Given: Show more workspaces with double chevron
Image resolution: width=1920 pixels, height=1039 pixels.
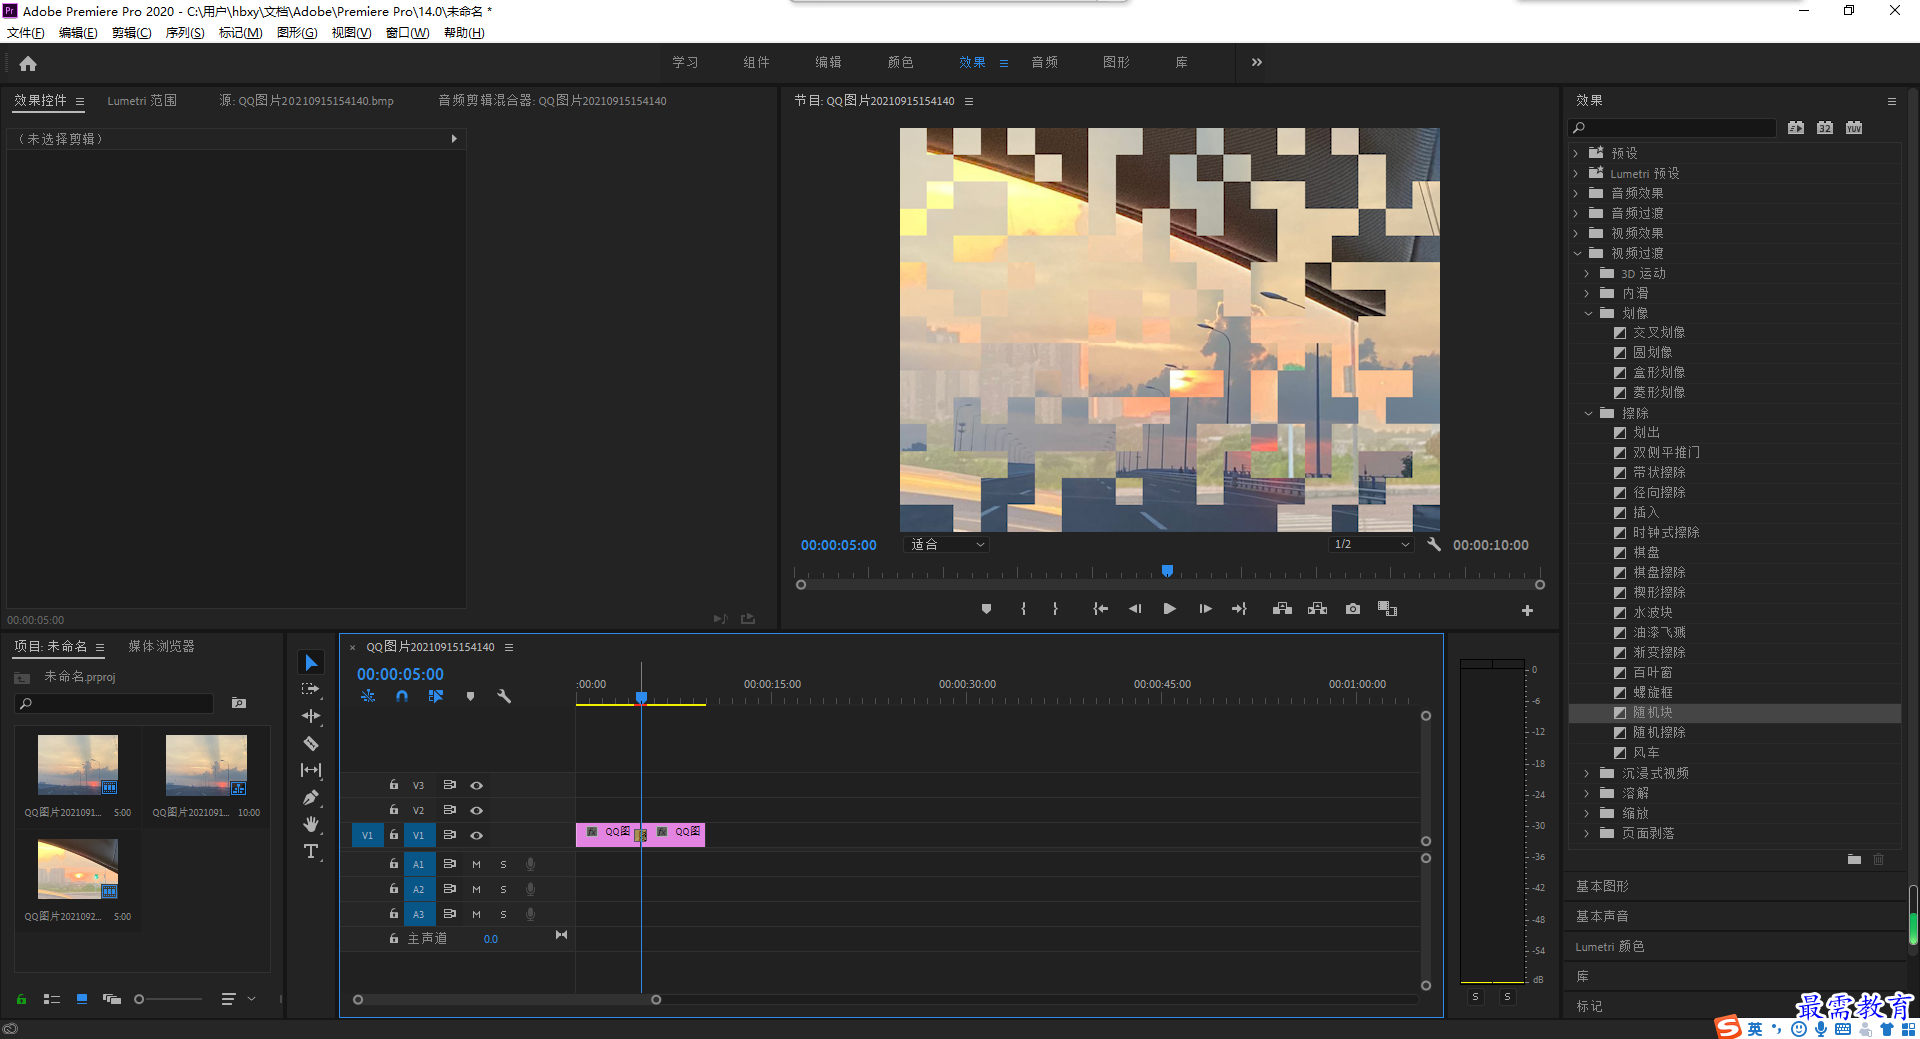Looking at the screenshot, I should point(1257,62).
